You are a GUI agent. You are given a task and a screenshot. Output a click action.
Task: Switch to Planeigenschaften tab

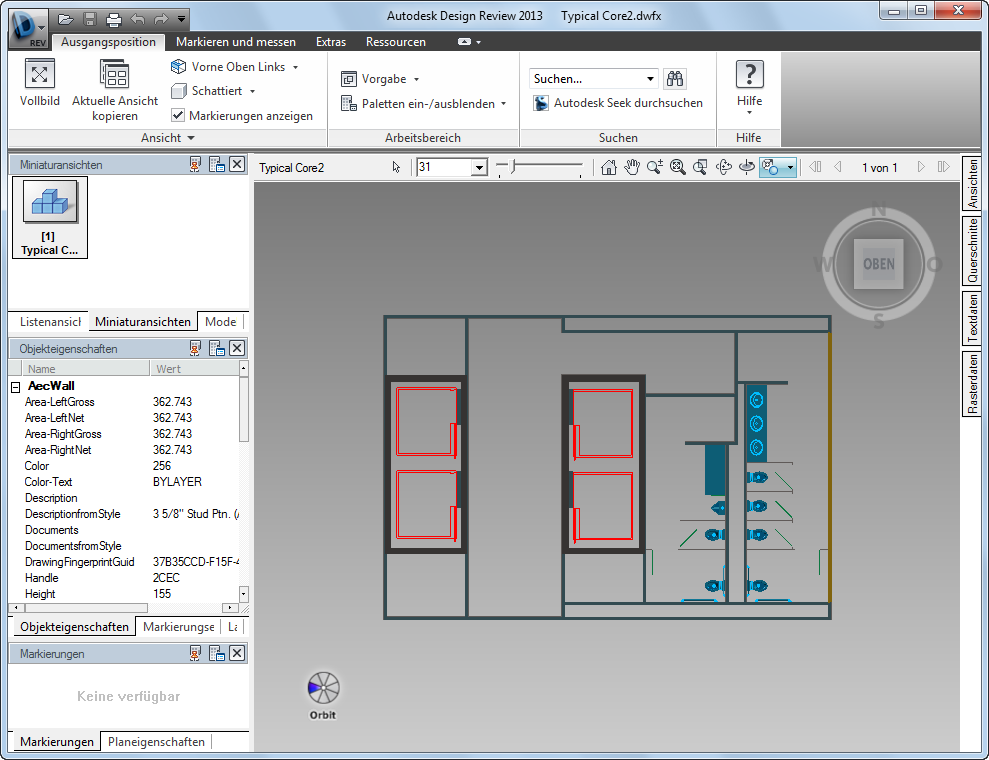pyautogui.click(x=156, y=742)
